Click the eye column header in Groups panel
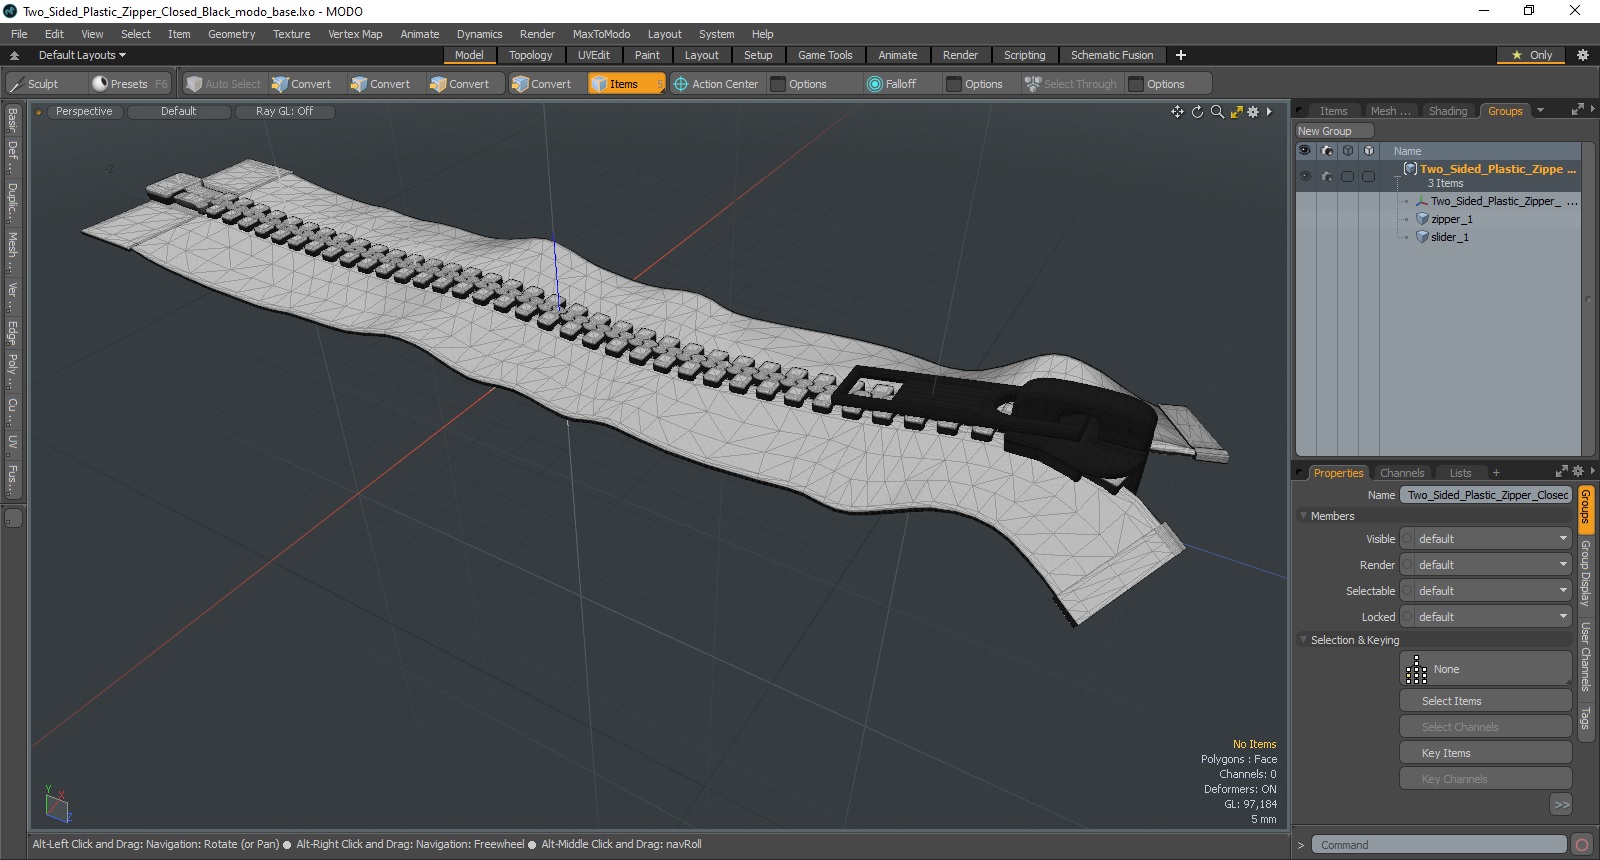The width and height of the screenshot is (1600, 860). coord(1305,151)
